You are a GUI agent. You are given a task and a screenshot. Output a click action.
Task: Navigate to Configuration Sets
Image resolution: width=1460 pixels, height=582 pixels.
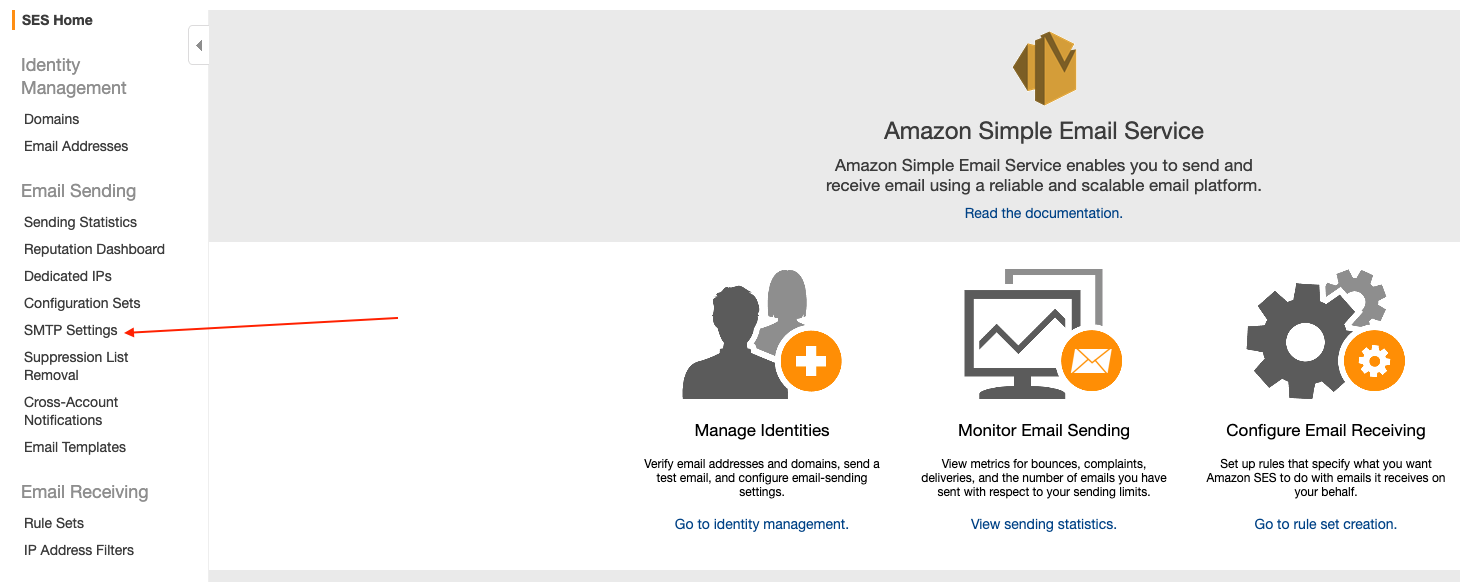[x=82, y=303]
